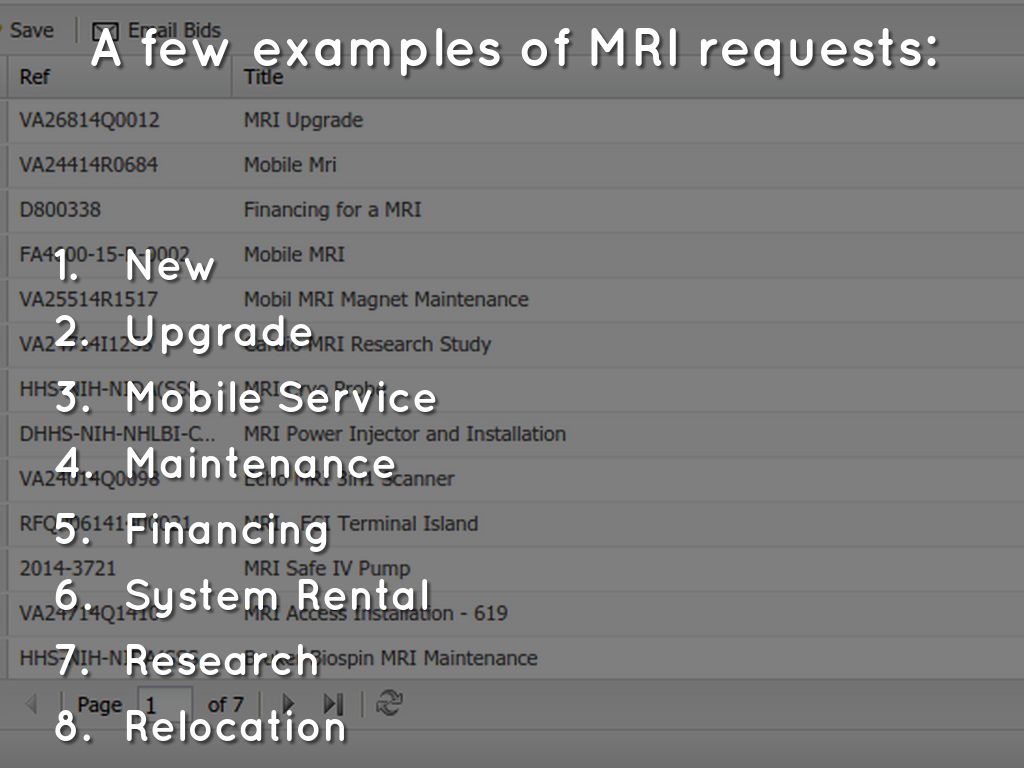Select the Mobil MRI Magnet Maintenance row

pos(386,299)
